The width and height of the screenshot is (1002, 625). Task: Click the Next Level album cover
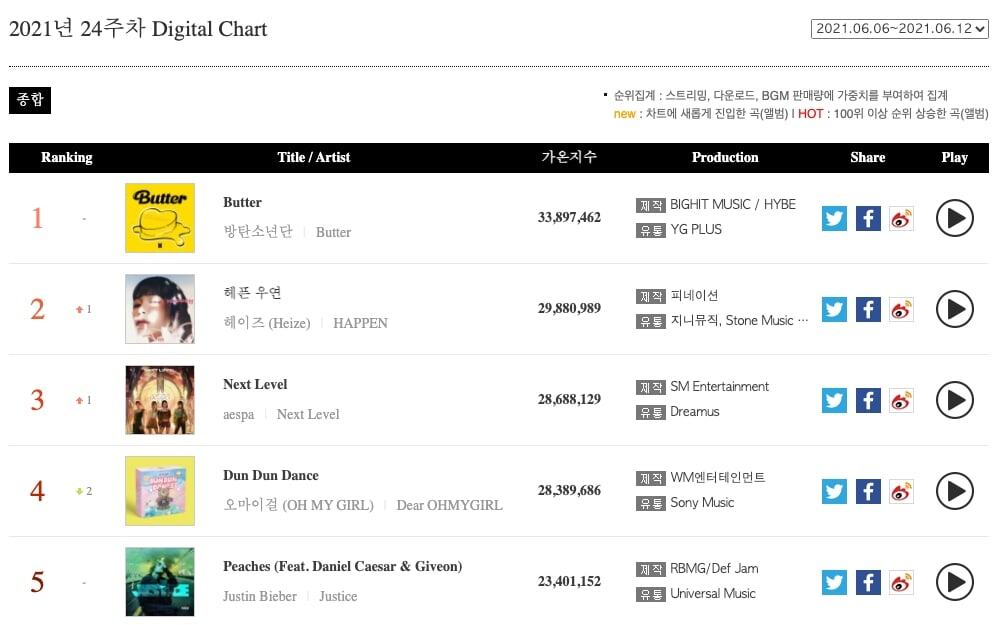coord(160,400)
